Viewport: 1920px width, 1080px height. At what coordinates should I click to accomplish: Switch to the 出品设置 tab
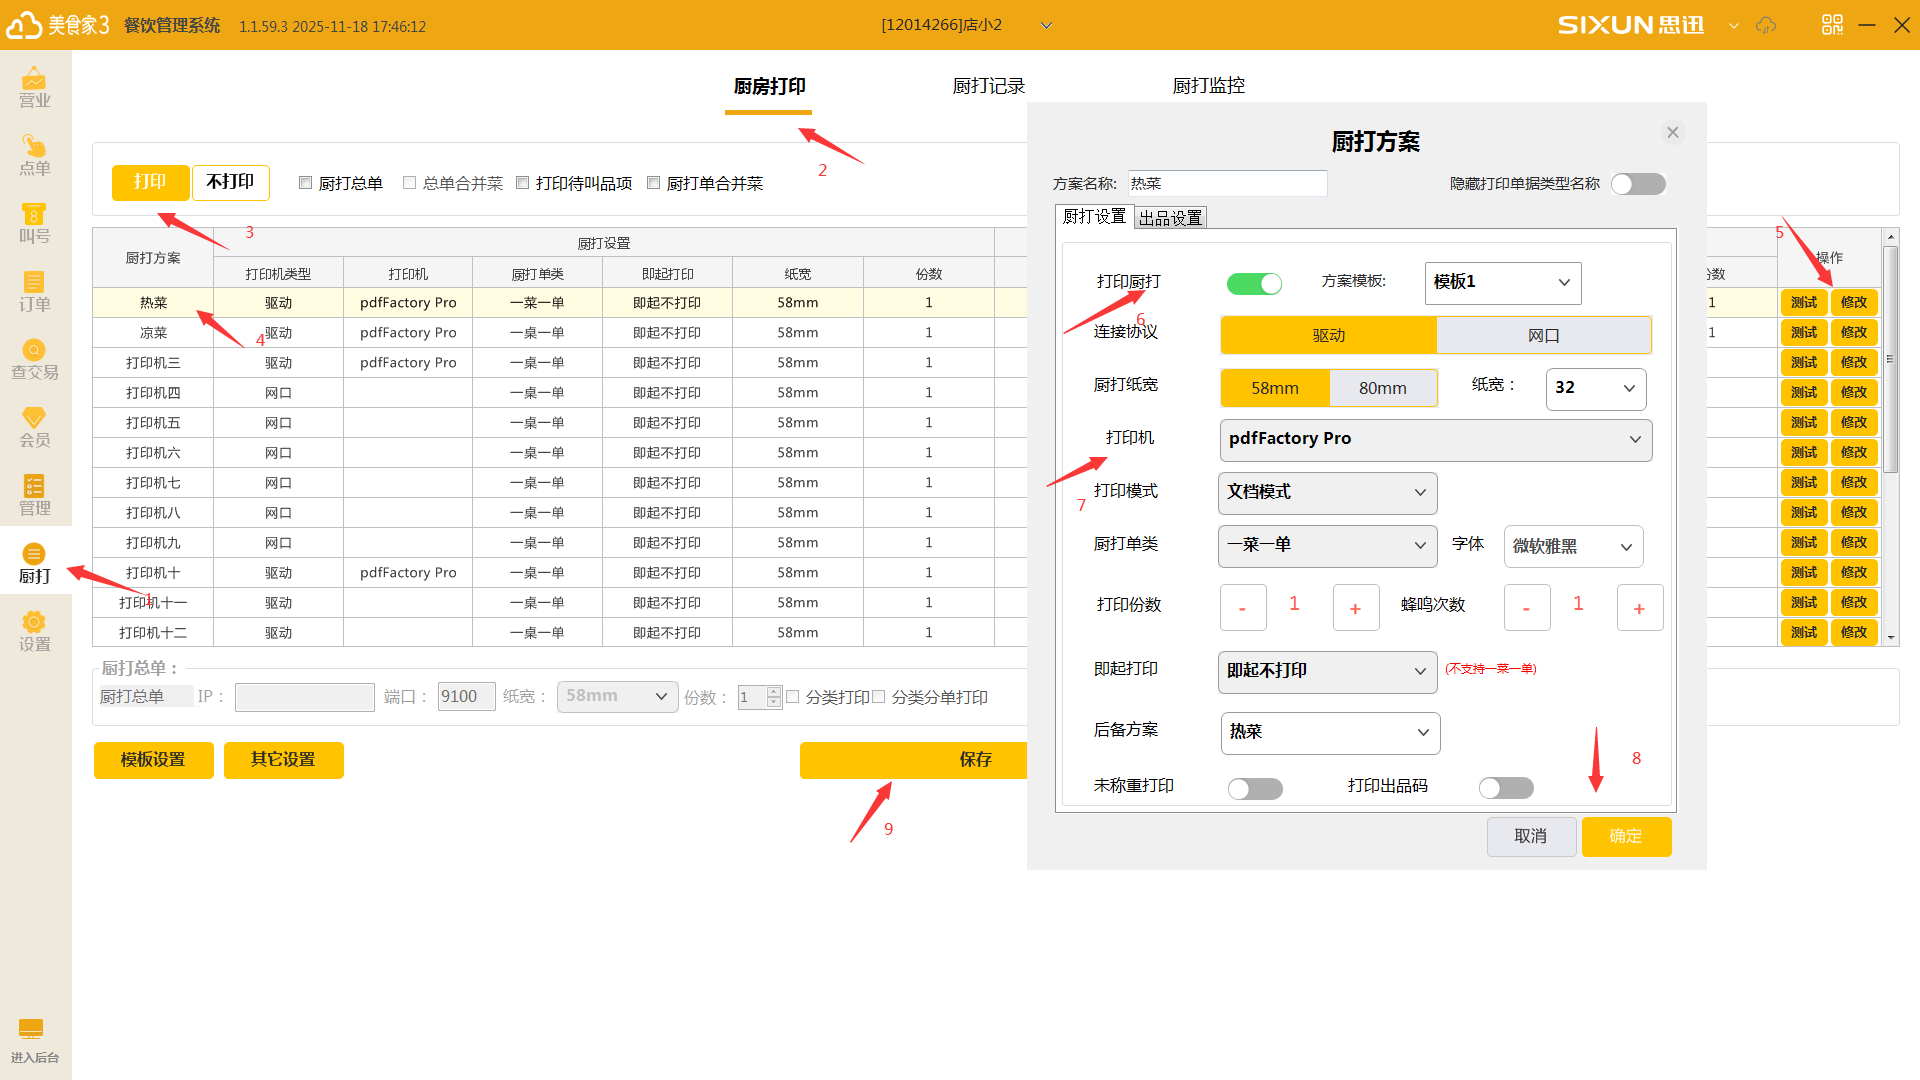(x=1170, y=218)
